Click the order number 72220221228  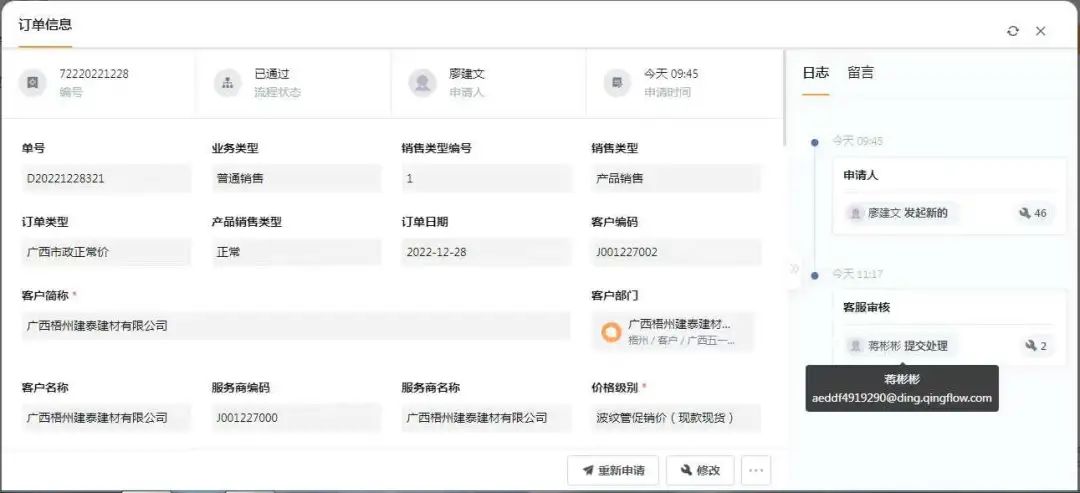[94, 74]
